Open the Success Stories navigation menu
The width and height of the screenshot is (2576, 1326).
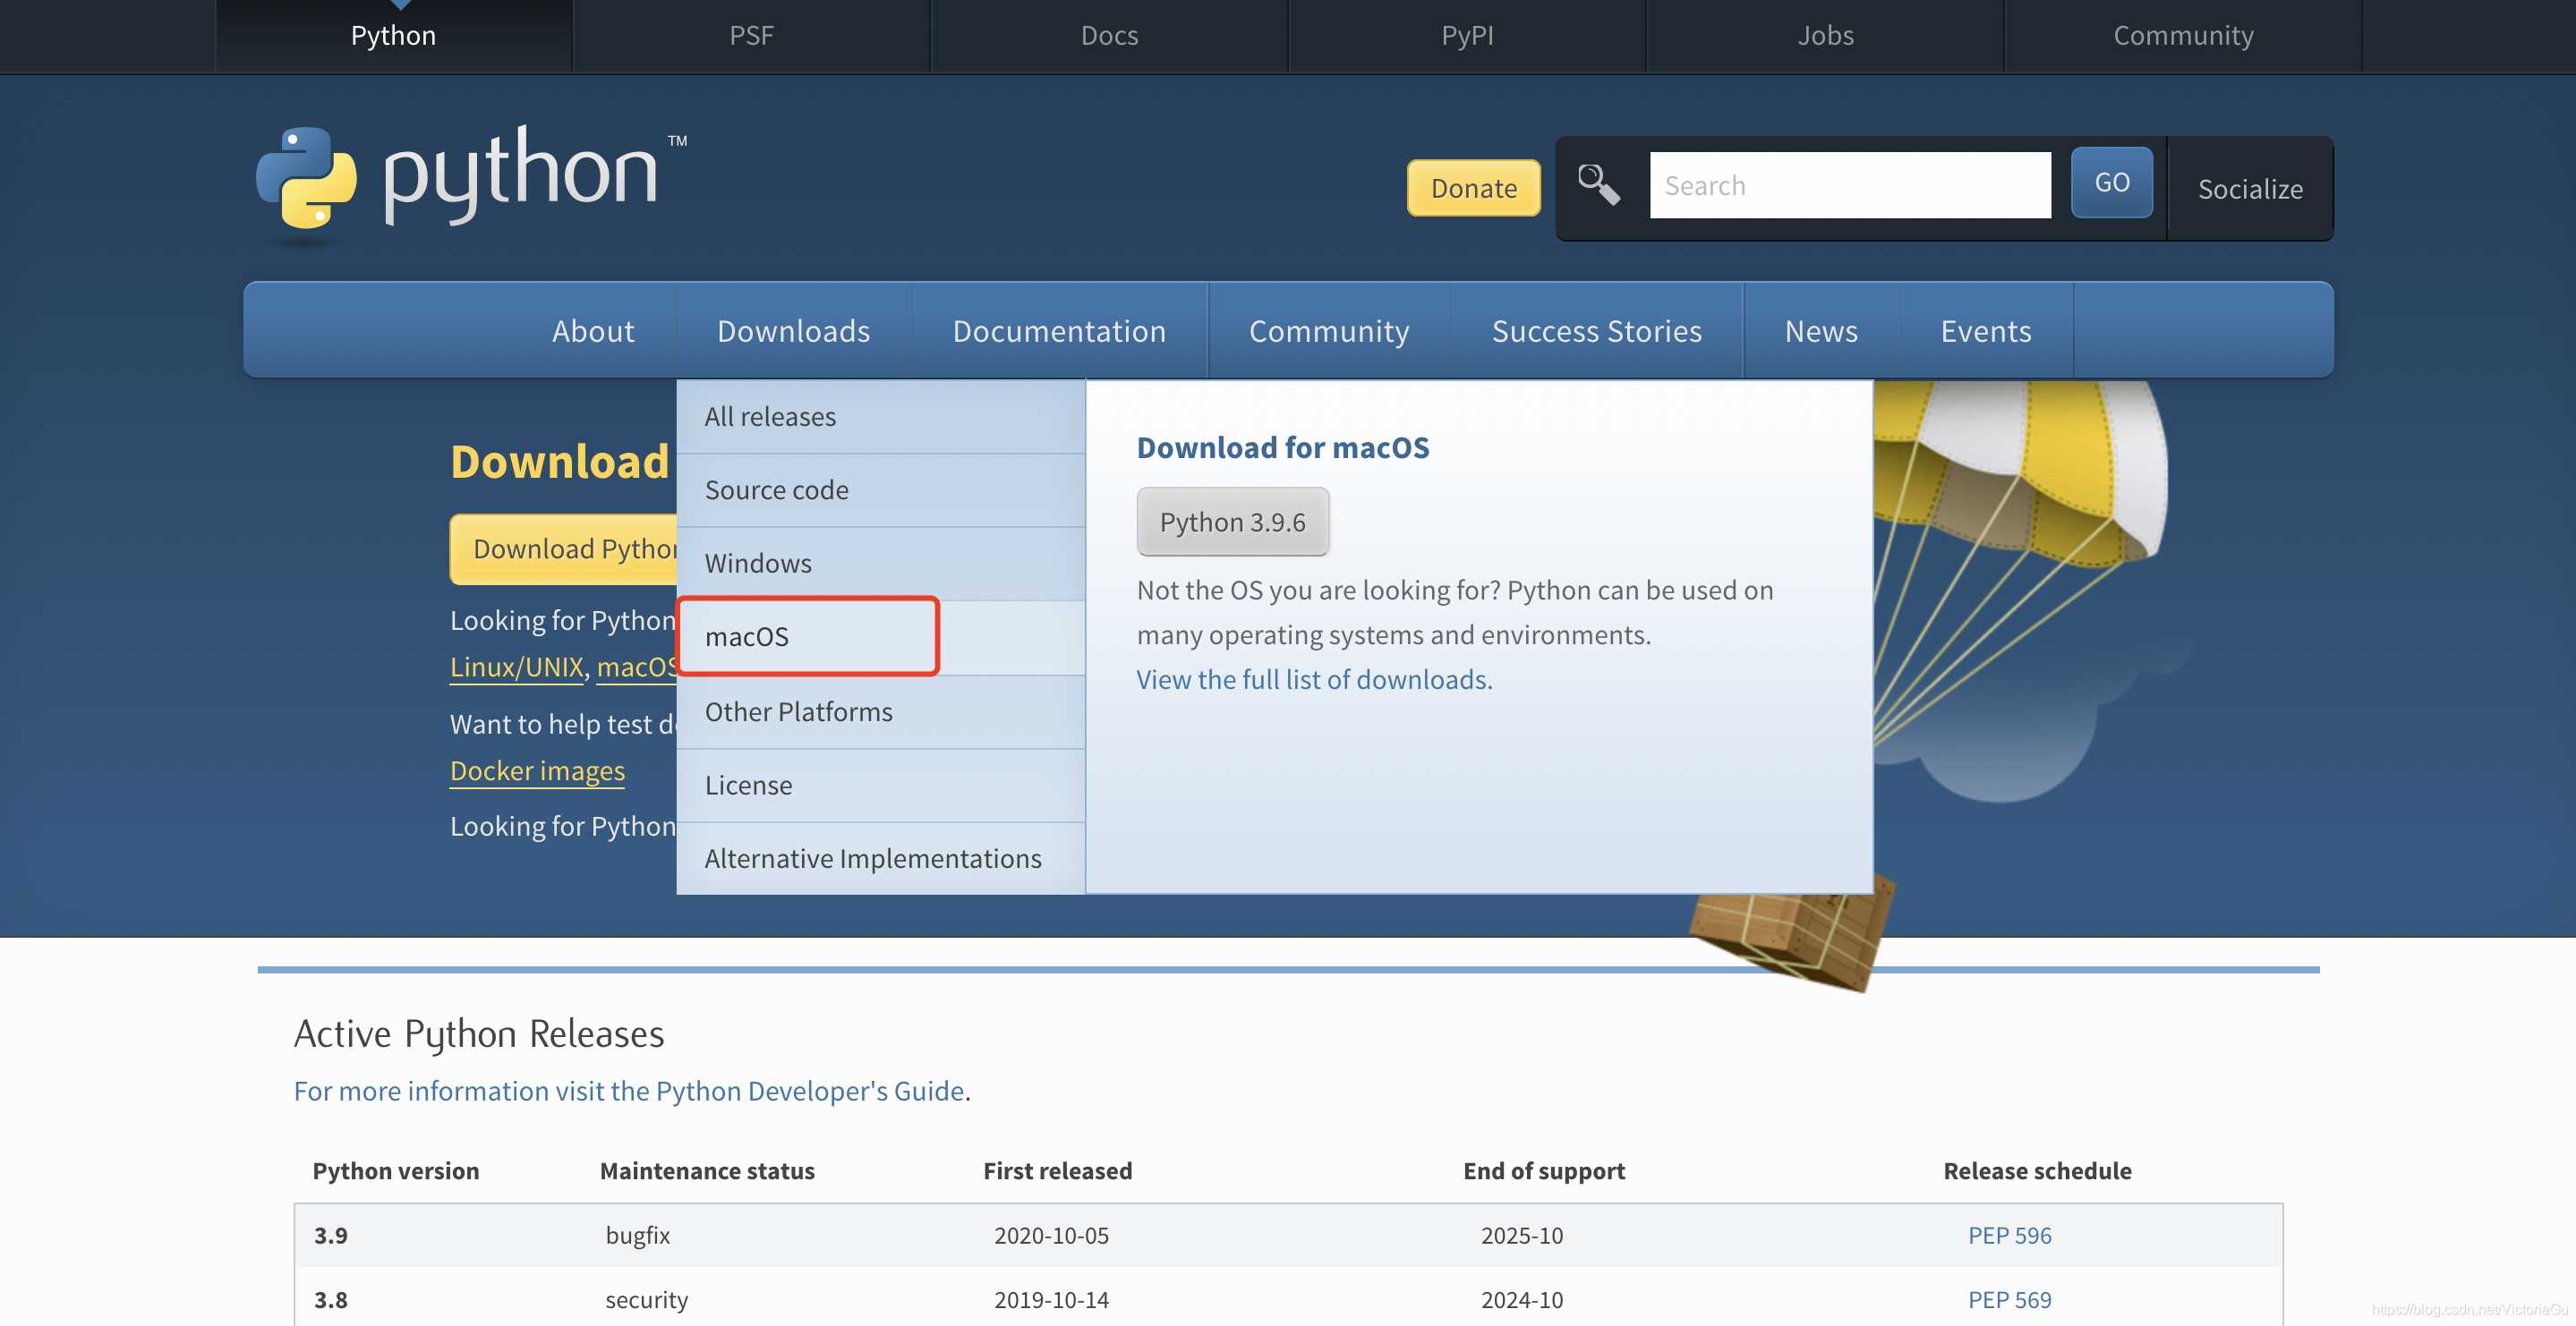(x=1597, y=331)
